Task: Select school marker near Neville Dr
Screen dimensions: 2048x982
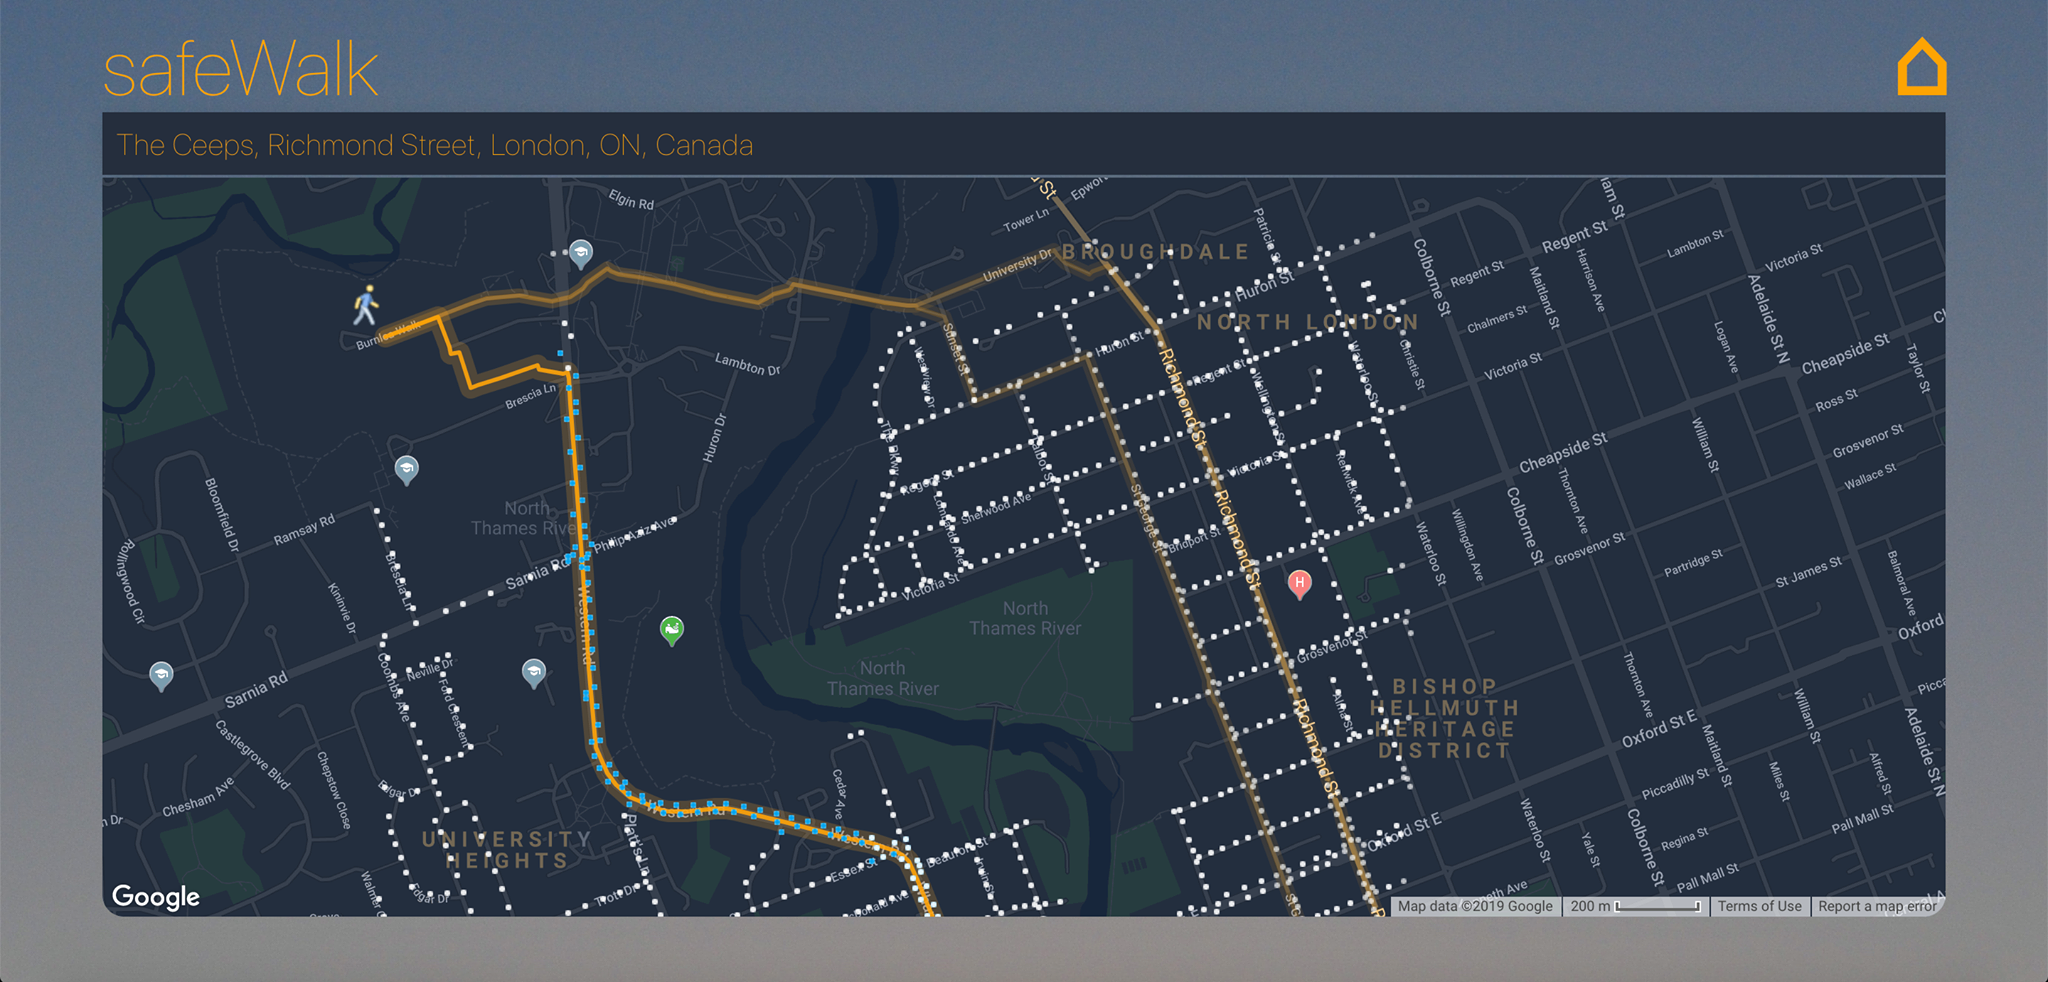Action: click(x=534, y=672)
